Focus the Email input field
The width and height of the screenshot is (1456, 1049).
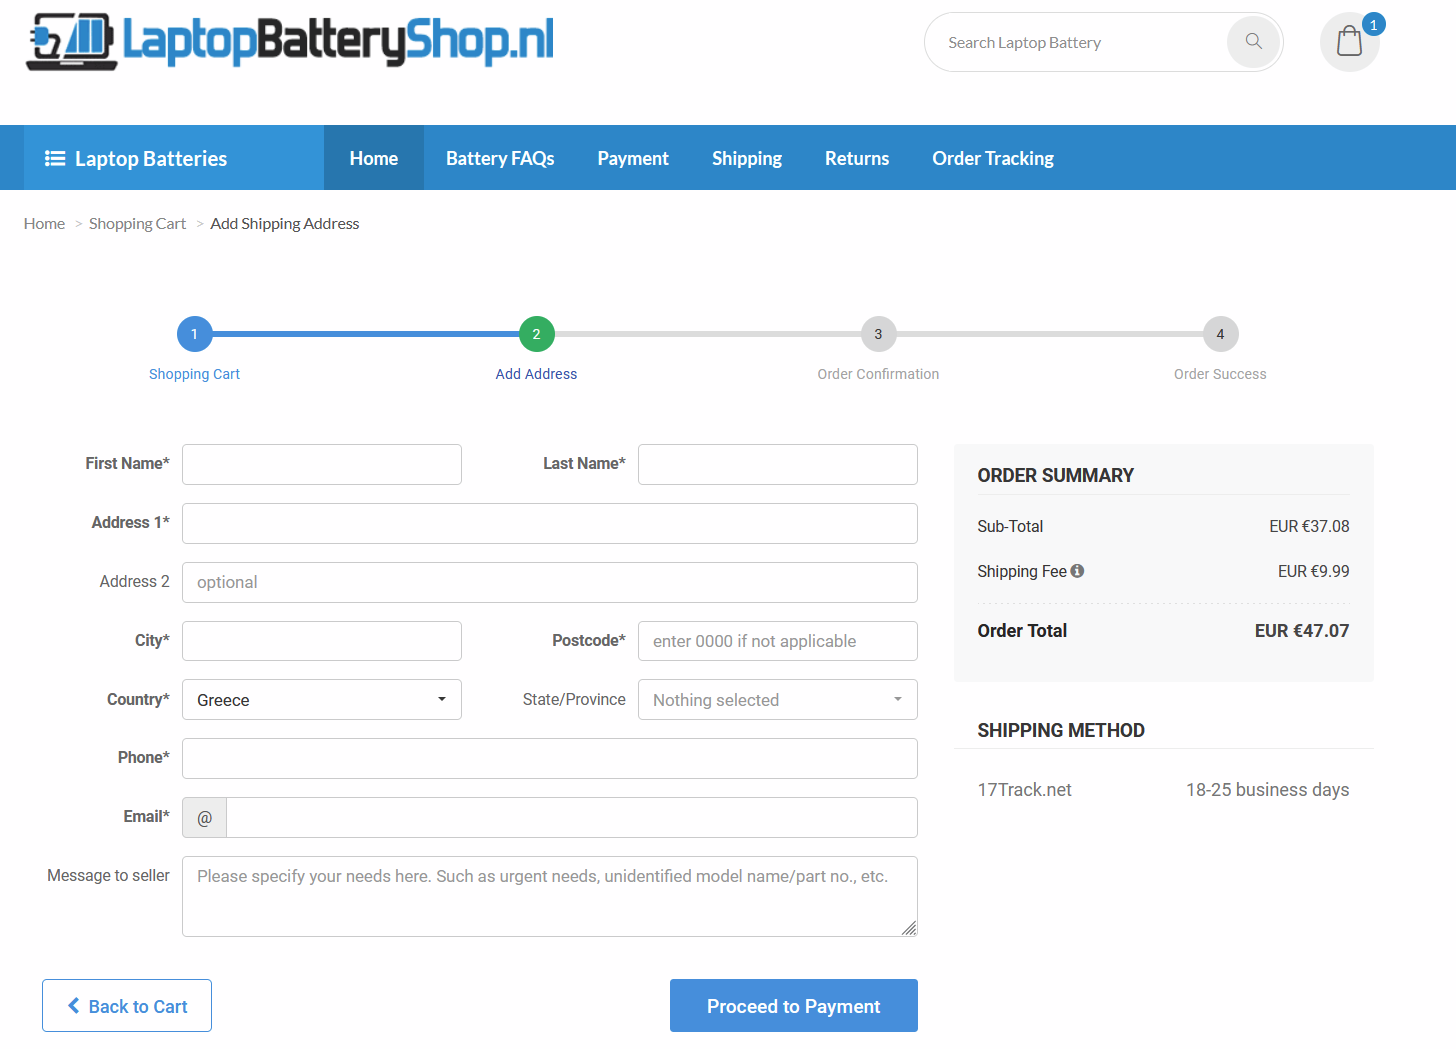pyautogui.click(x=572, y=818)
